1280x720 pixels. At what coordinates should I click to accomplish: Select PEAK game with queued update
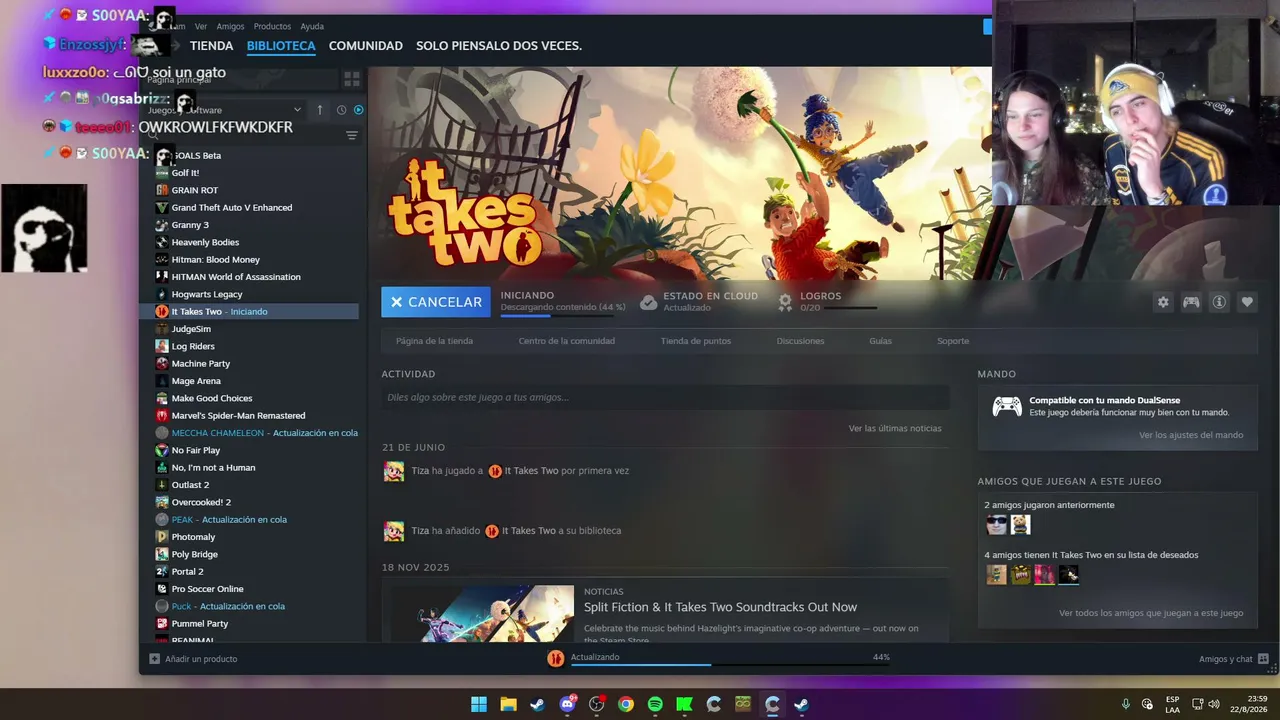[229, 520]
